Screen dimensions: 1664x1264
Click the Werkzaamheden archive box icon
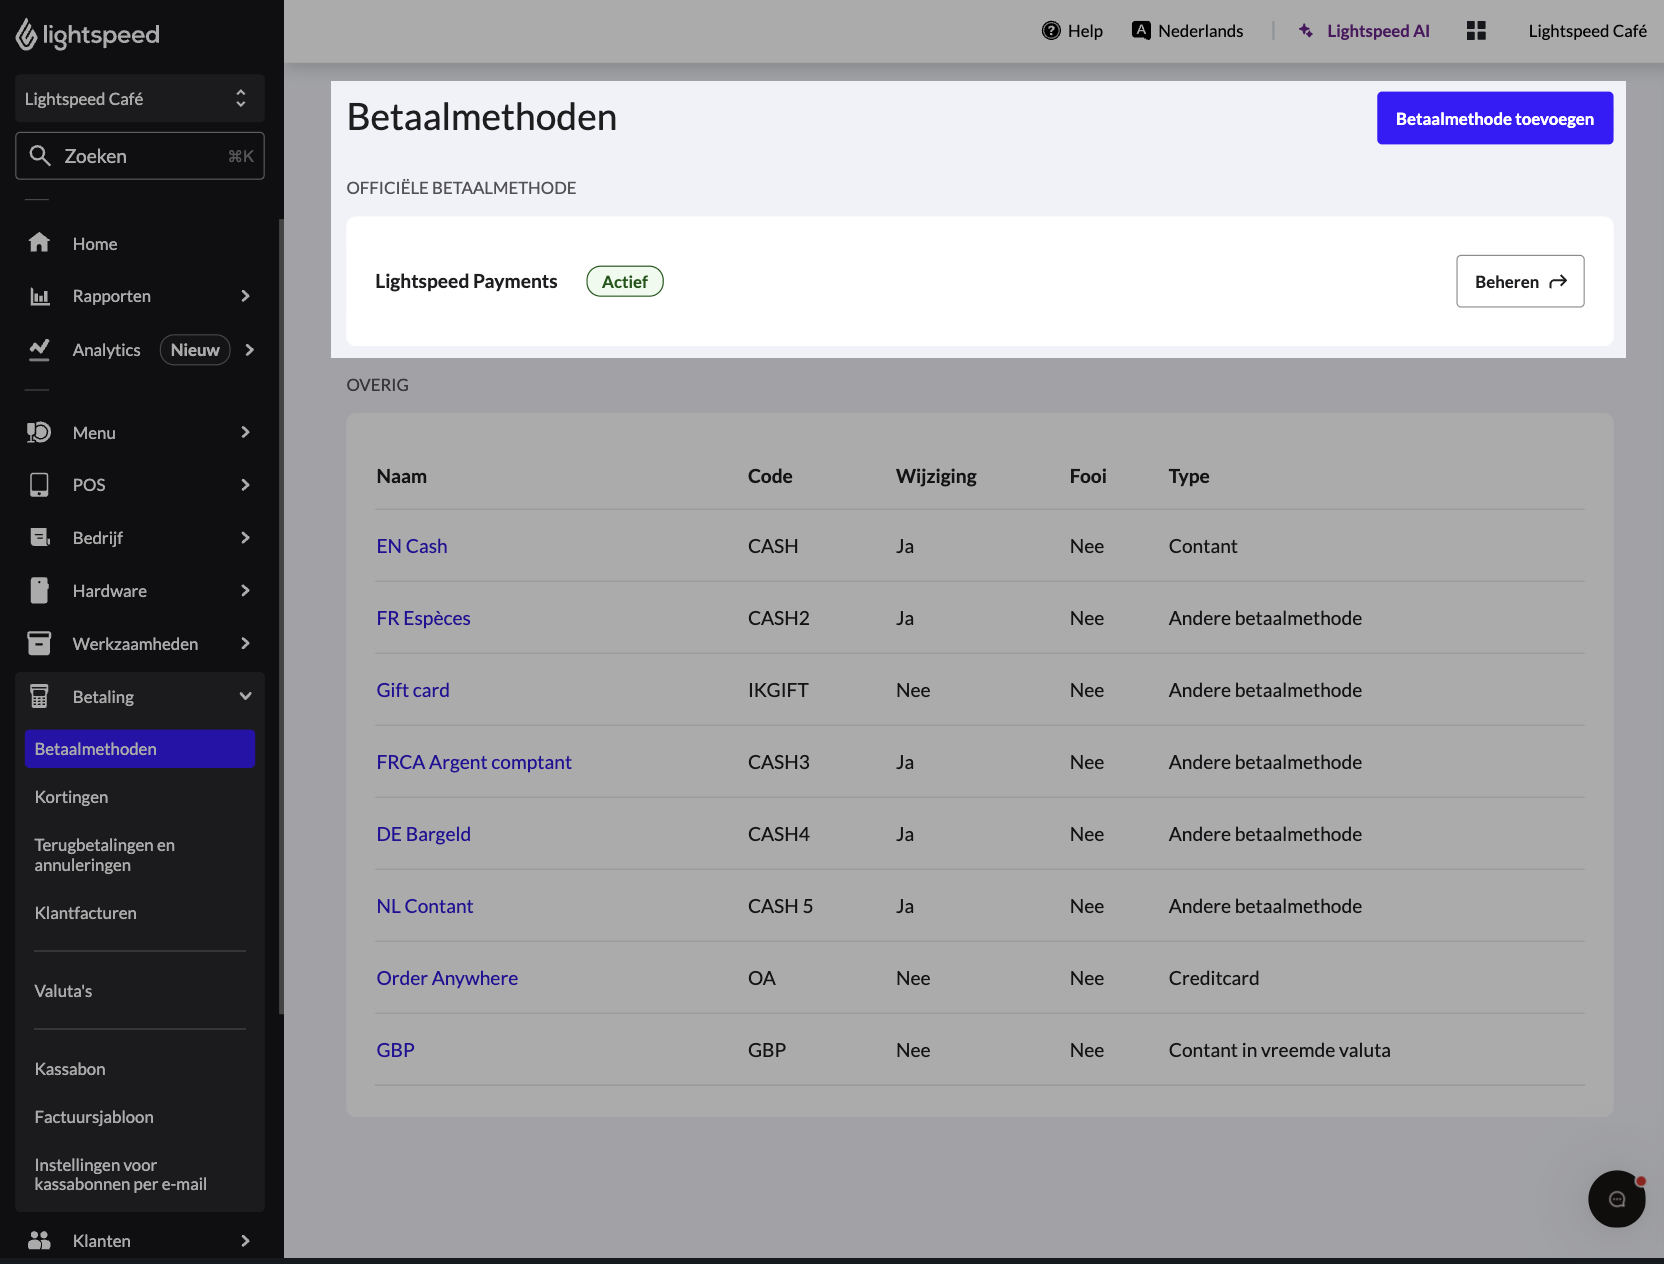pos(39,643)
